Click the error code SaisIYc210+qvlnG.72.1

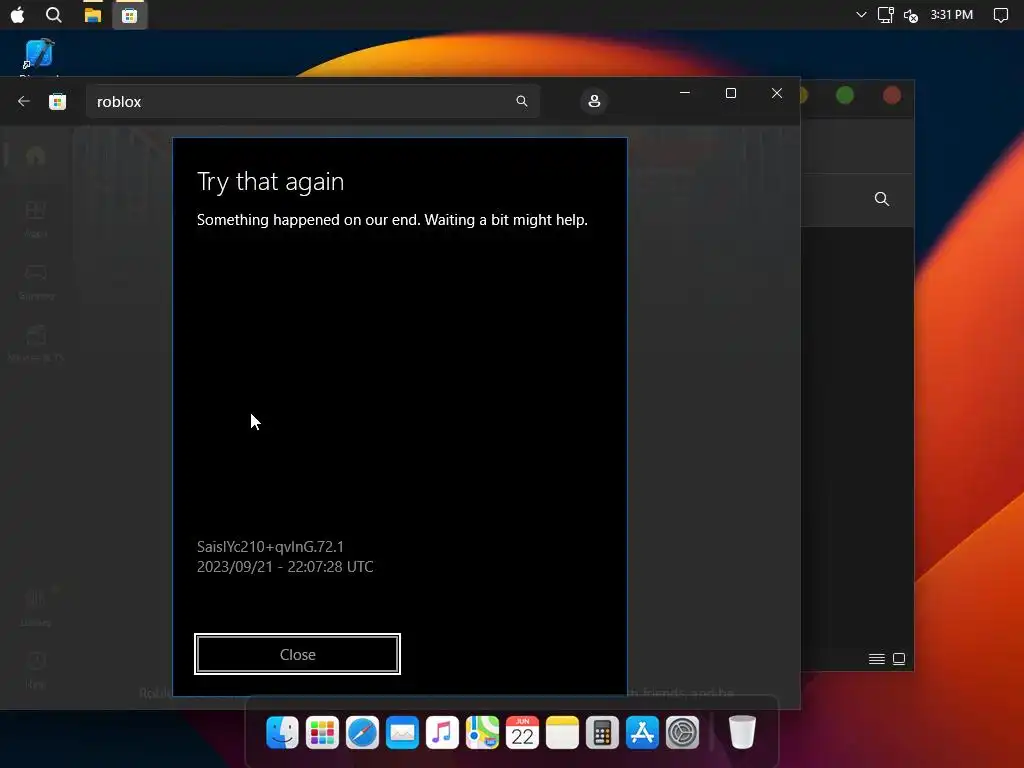pyautogui.click(x=270, y=547)
